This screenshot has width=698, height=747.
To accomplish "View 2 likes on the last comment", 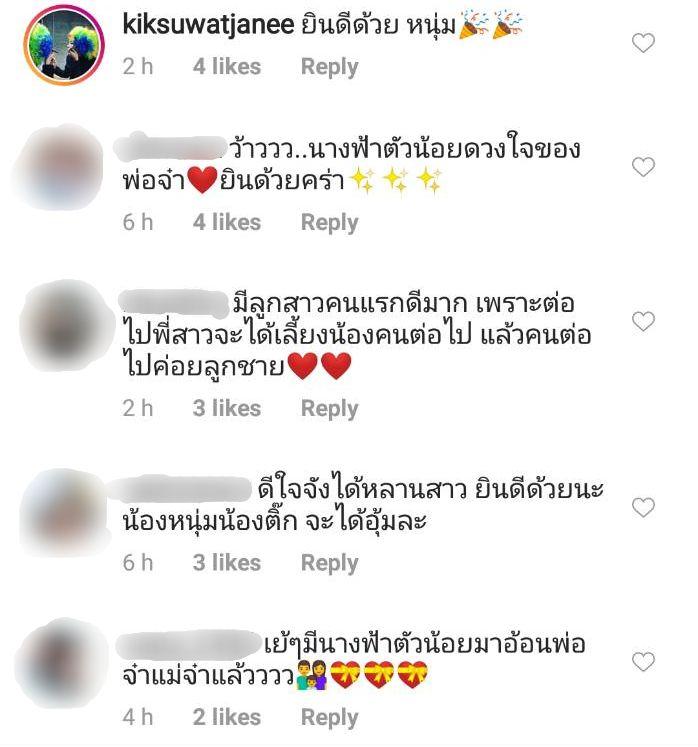I will (227, 717).
